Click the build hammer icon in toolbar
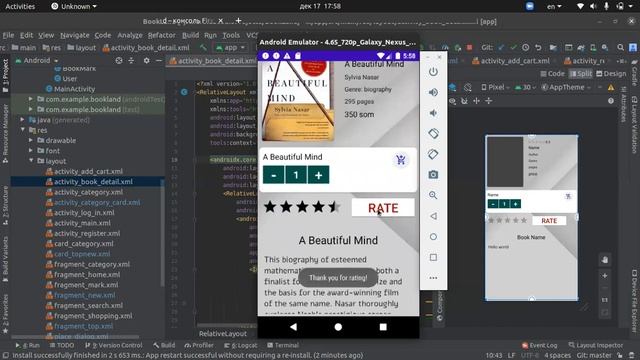 pyautogui.click(x=203, y=47)
